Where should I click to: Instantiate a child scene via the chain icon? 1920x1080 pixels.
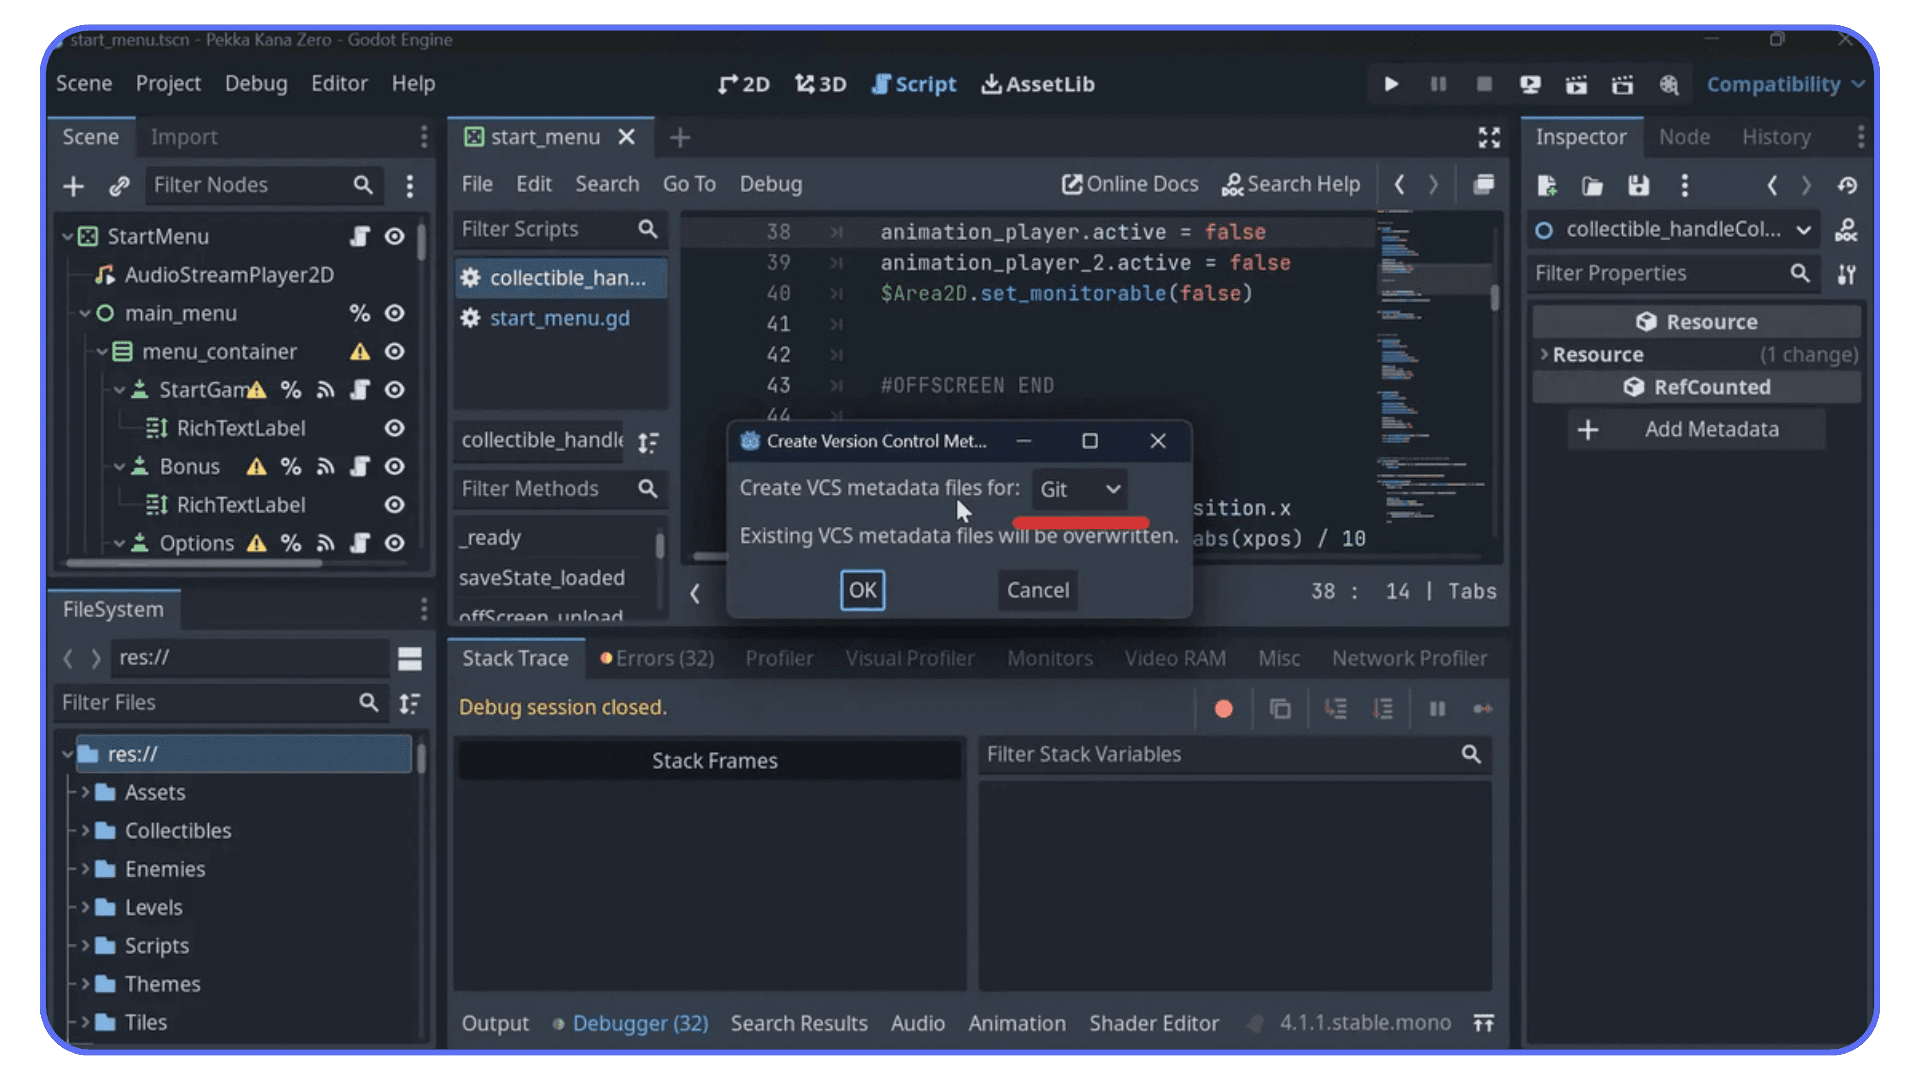coord(120,185)
